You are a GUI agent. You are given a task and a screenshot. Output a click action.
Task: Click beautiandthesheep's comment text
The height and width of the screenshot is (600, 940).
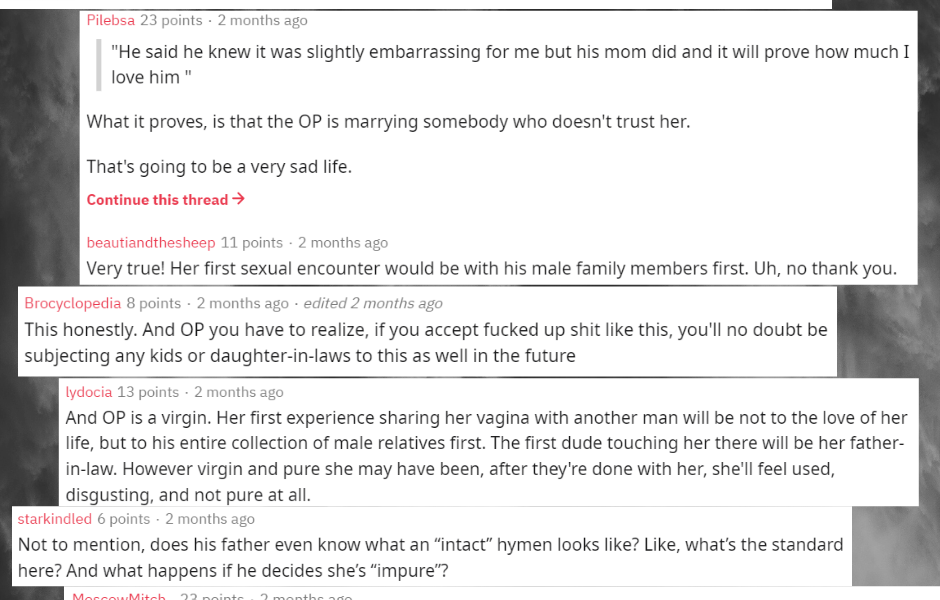tap(492, 269)
